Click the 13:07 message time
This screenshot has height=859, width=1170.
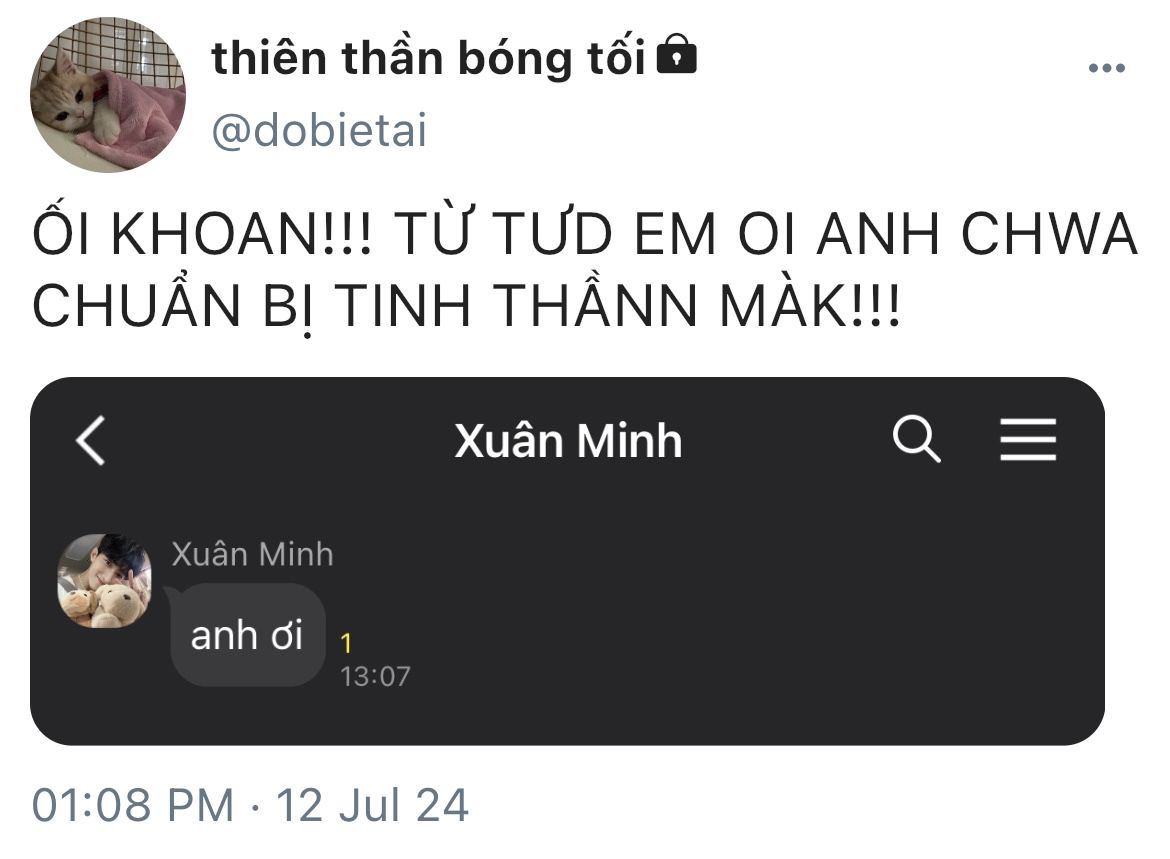click(x=375, y=677)
